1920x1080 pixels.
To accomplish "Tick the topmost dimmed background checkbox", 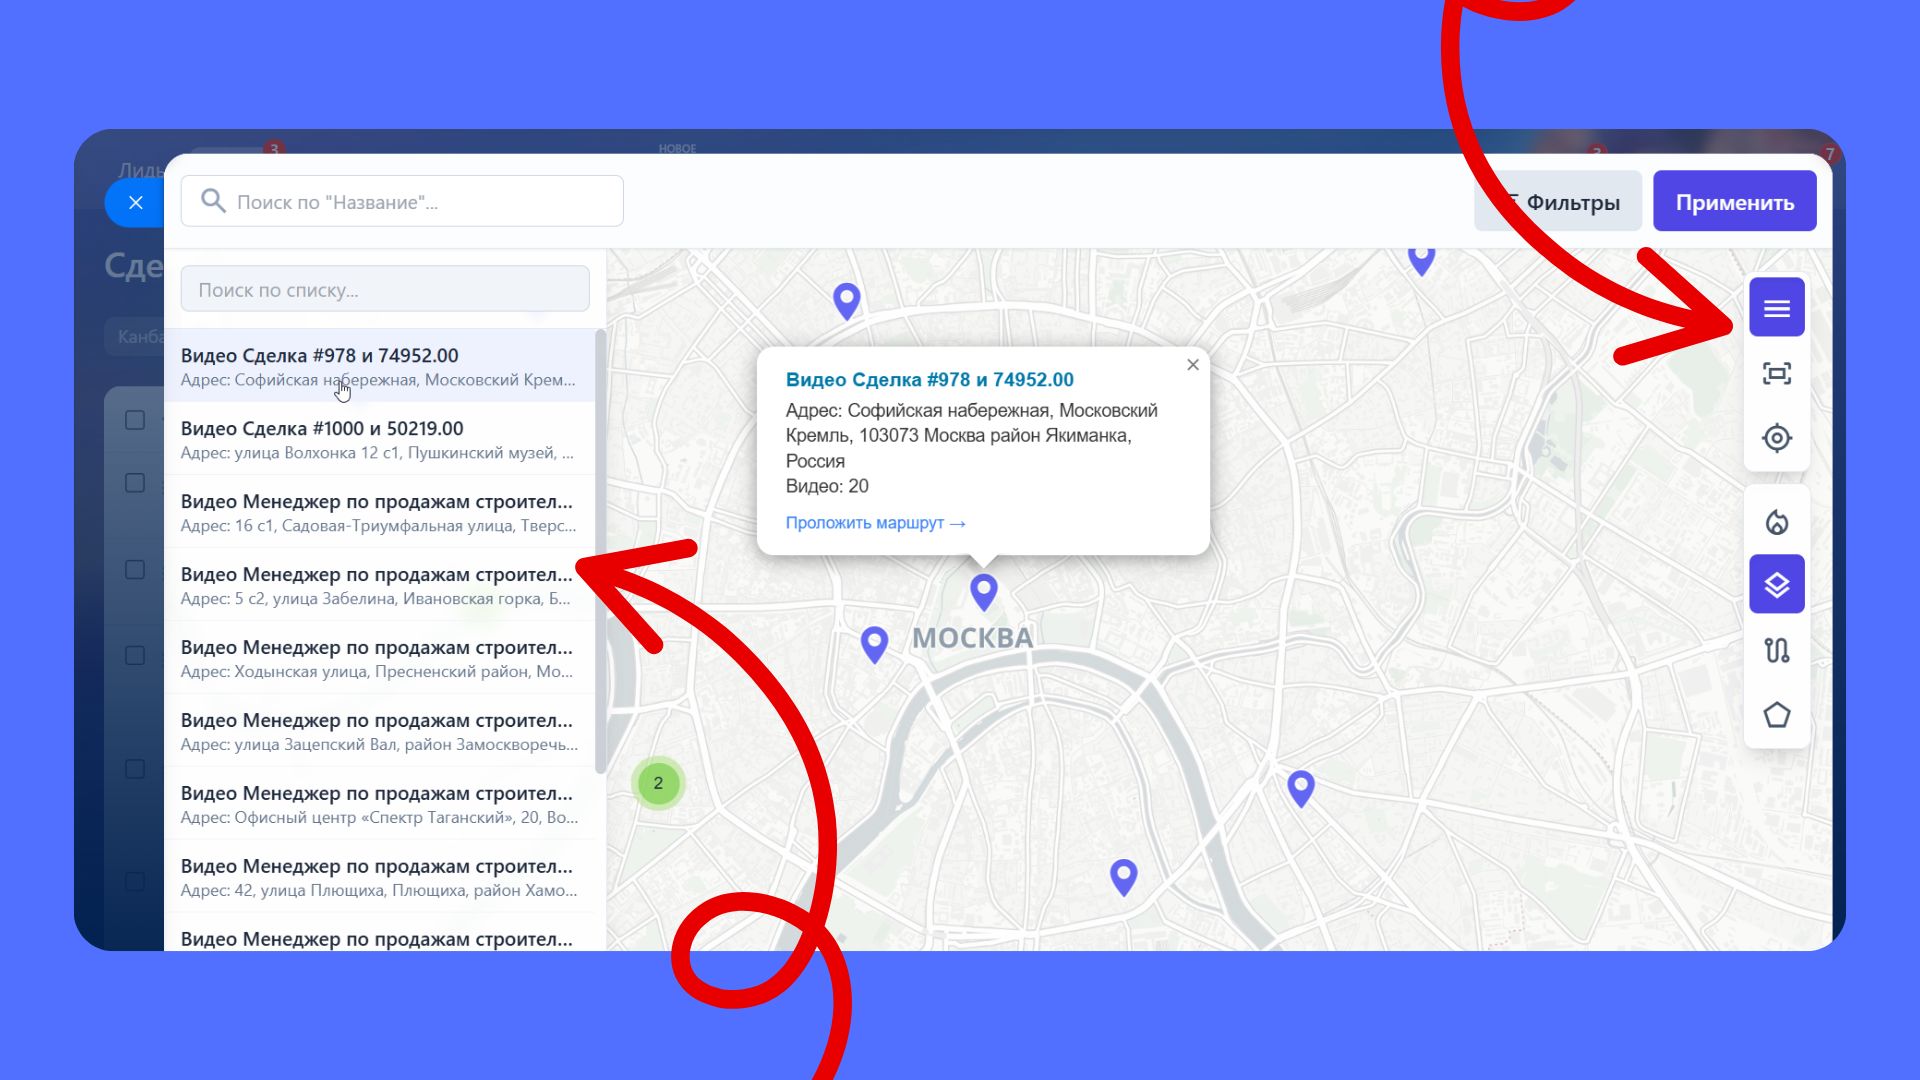I will [x=135, y=420].
